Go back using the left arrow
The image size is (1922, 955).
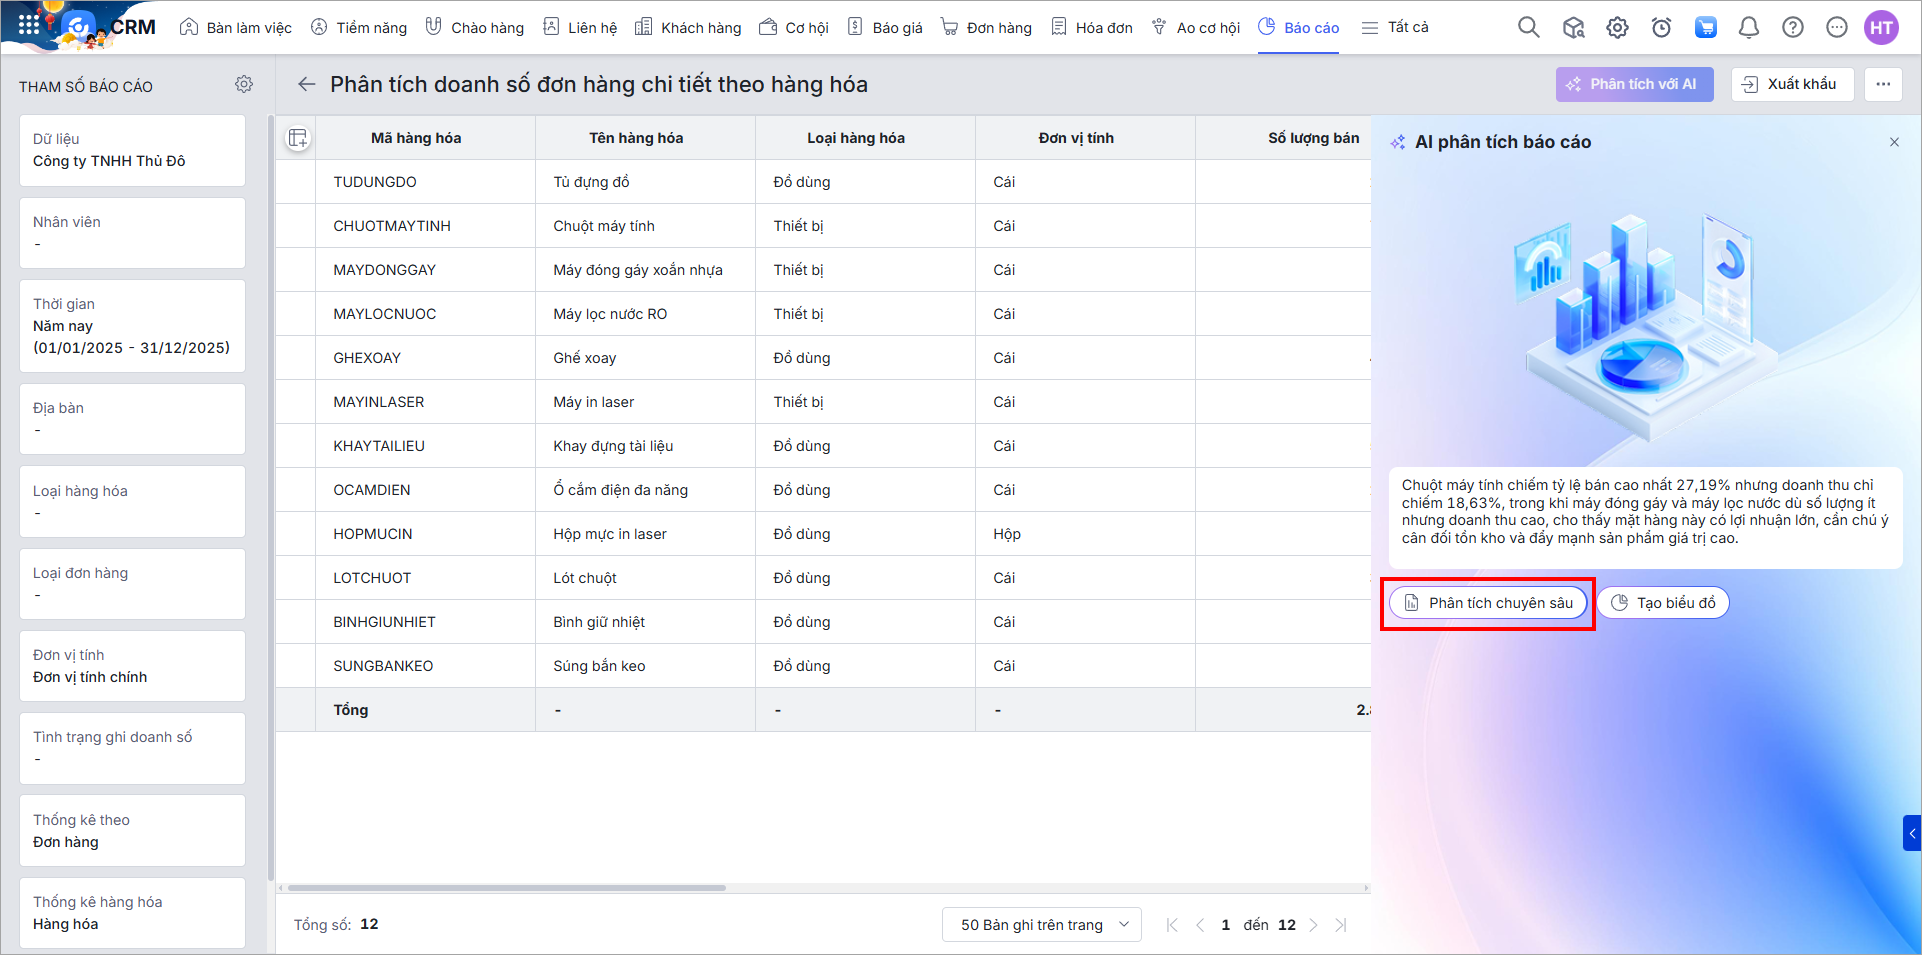point(307,85)
